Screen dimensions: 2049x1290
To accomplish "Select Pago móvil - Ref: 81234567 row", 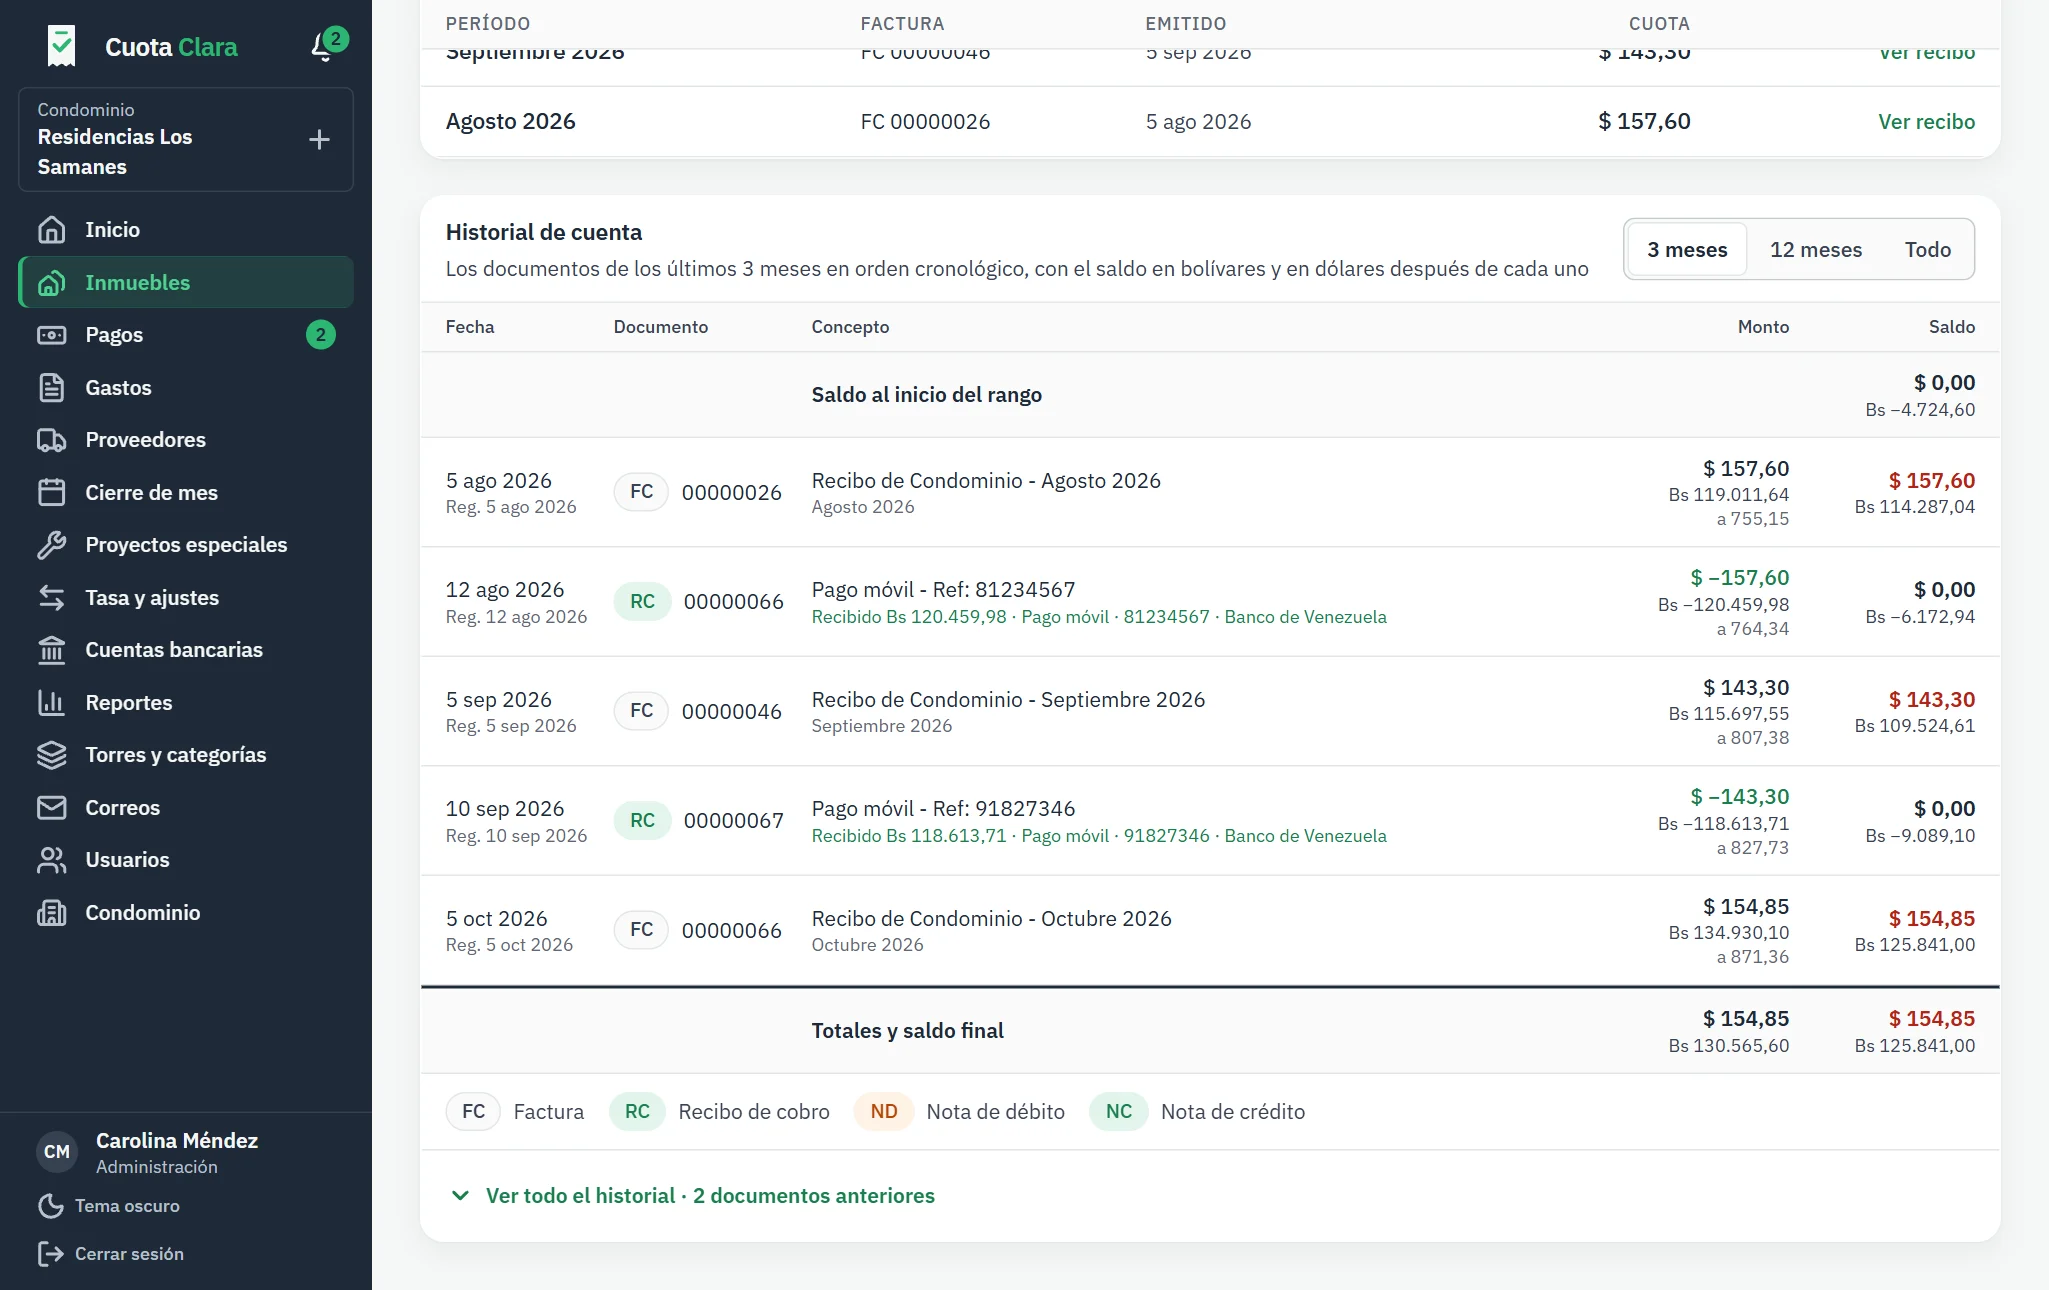I will [x=1210, y=602].
